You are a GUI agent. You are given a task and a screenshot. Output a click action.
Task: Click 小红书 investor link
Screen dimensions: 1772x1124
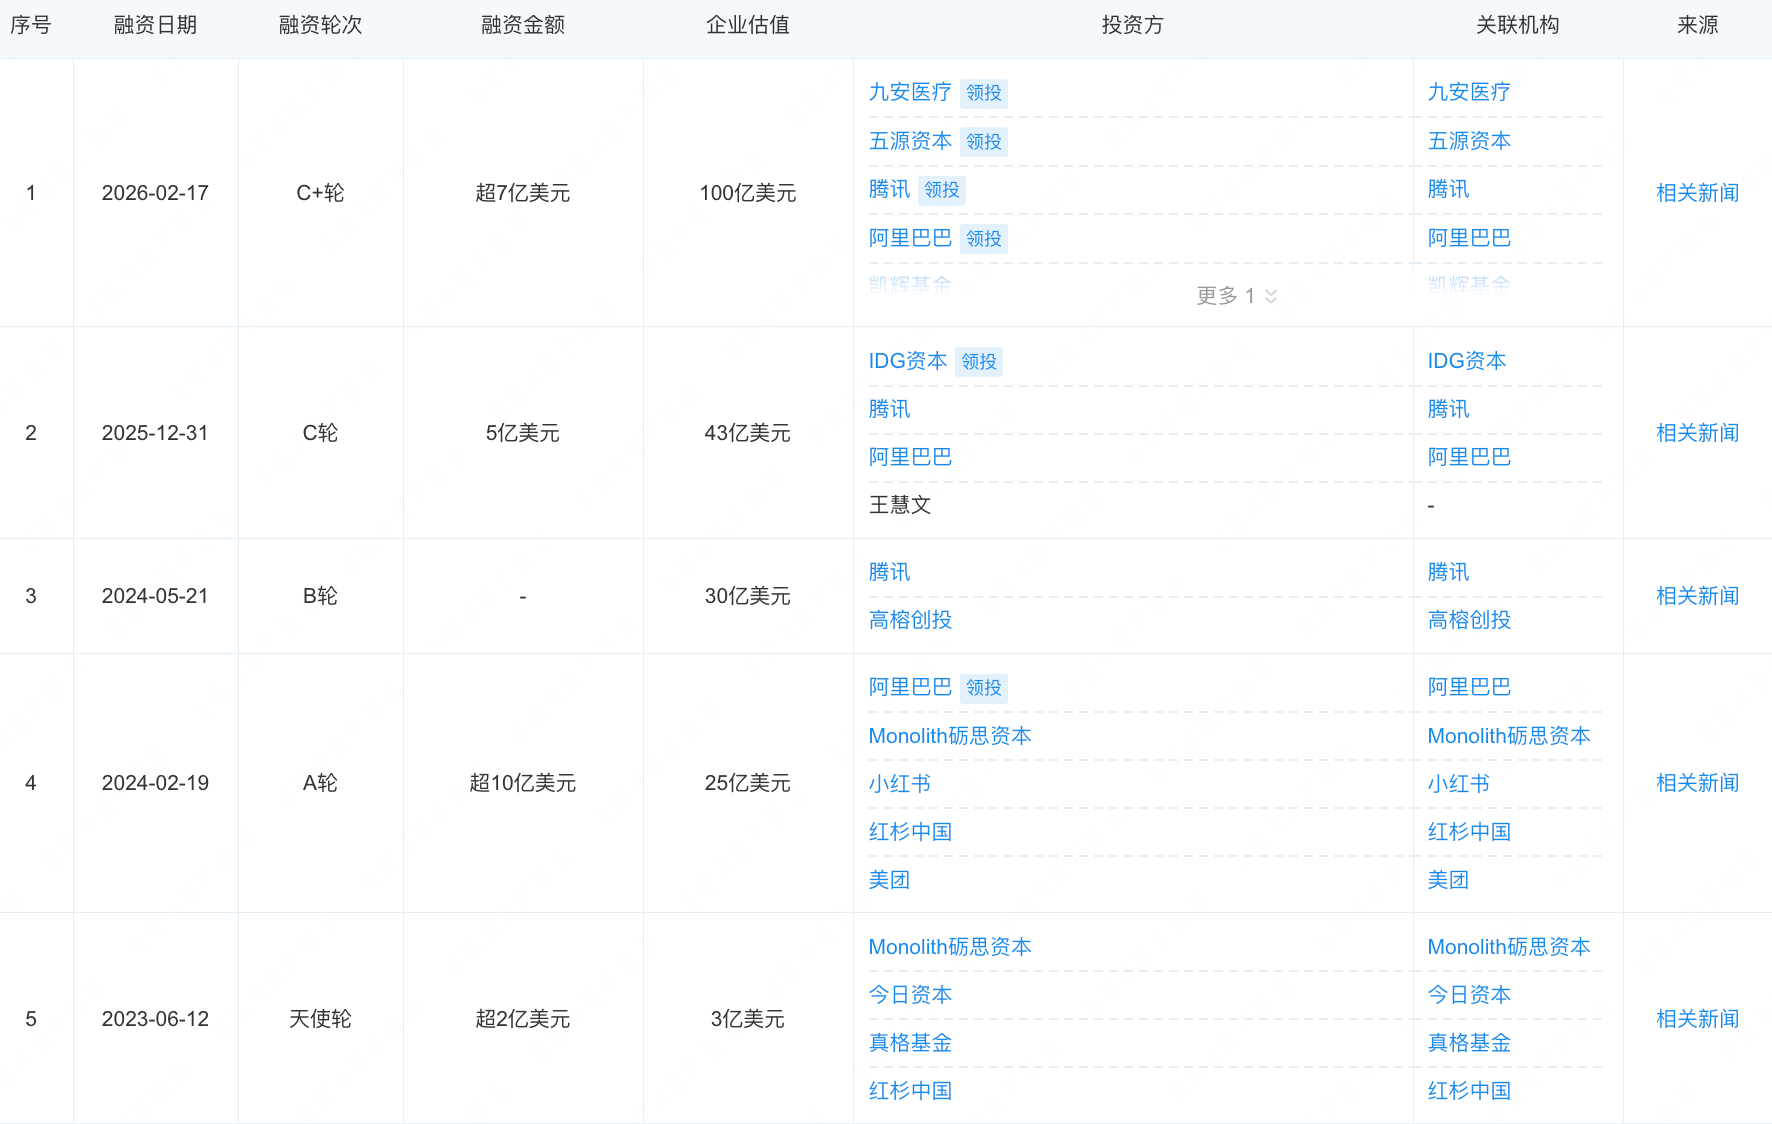pyautogui.click(x=899, y=783)
